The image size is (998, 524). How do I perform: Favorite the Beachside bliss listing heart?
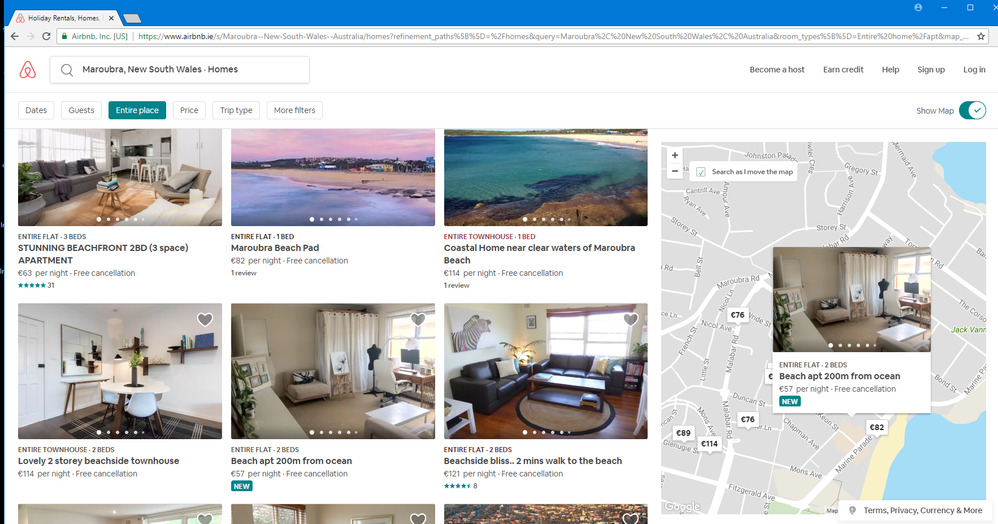click(630, 320)
